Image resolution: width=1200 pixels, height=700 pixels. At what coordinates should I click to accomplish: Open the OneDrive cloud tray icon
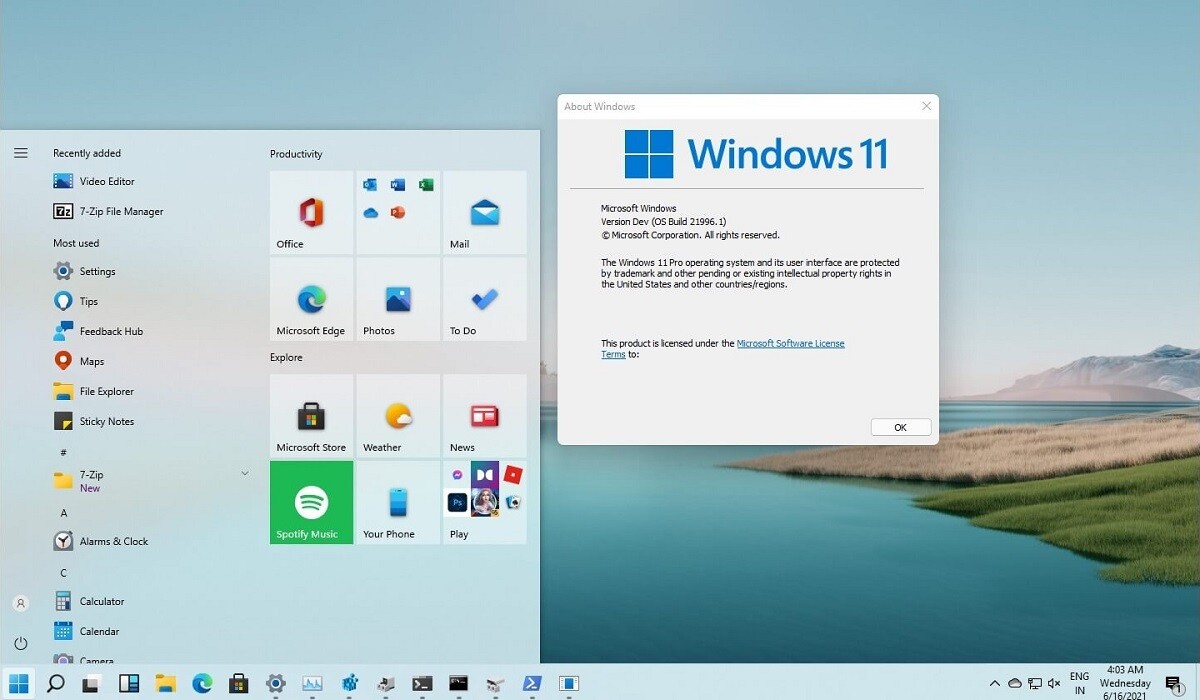[1015, 683]
